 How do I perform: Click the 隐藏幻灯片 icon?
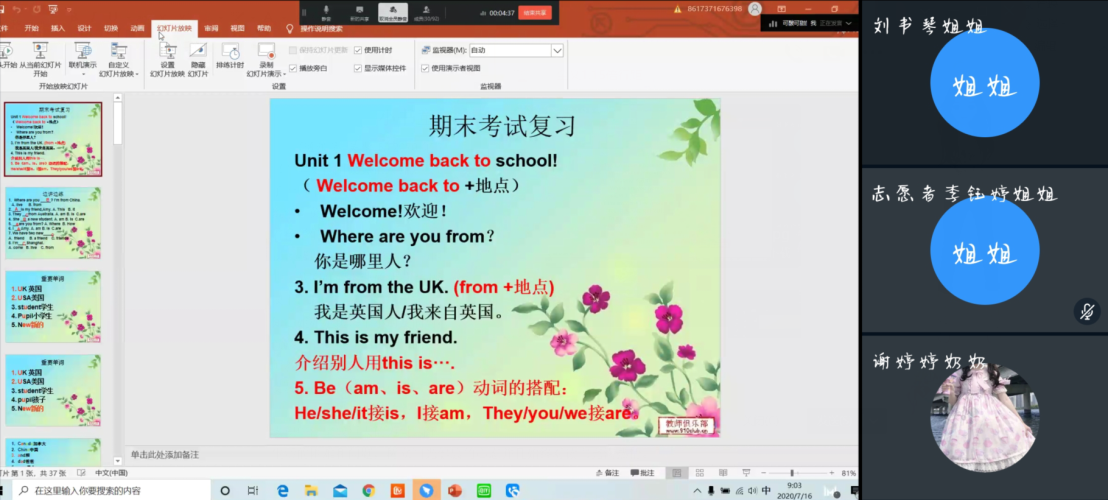pos(198,52)
